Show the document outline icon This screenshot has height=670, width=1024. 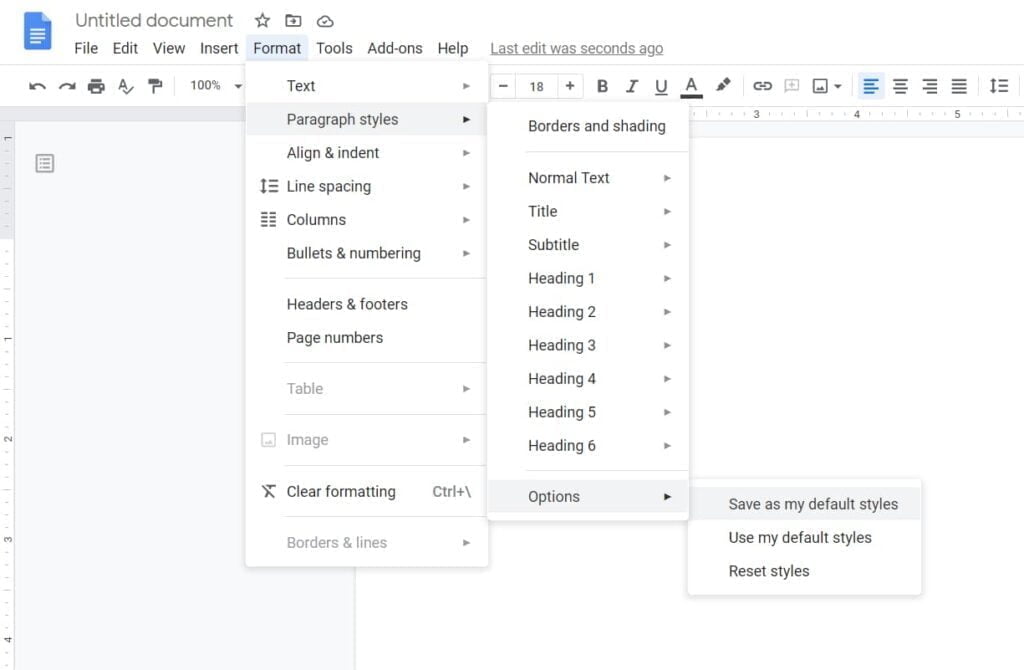(44, 163)
